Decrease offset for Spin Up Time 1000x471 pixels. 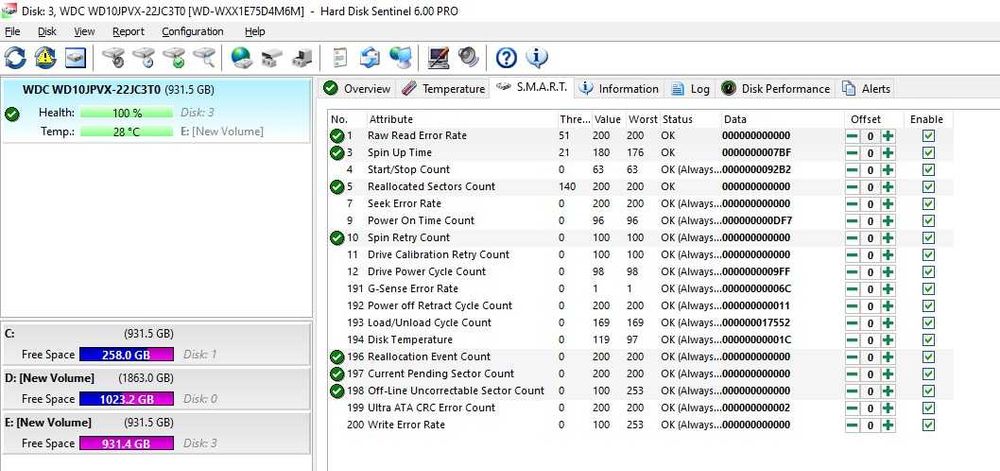tap(853, 153)
